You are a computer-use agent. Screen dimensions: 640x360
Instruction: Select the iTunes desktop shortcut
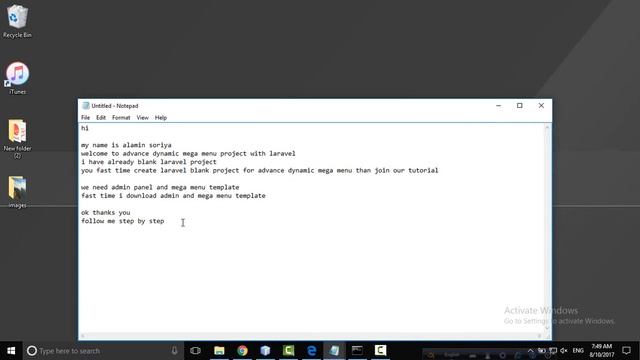[17, 78]
